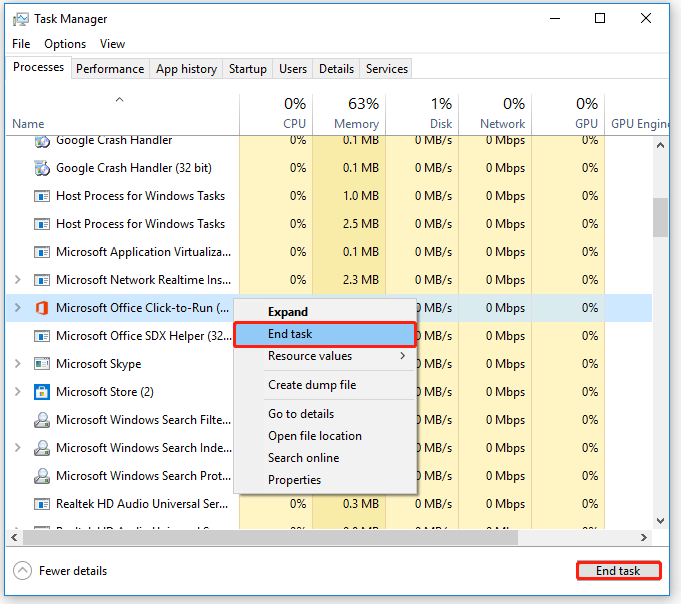Expand the Microsoft Store (2) process group

pos(17,392)
